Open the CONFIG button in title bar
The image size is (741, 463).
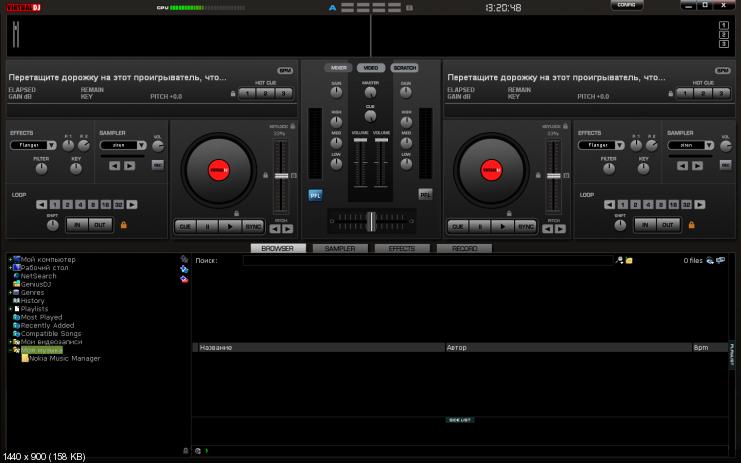626,5
